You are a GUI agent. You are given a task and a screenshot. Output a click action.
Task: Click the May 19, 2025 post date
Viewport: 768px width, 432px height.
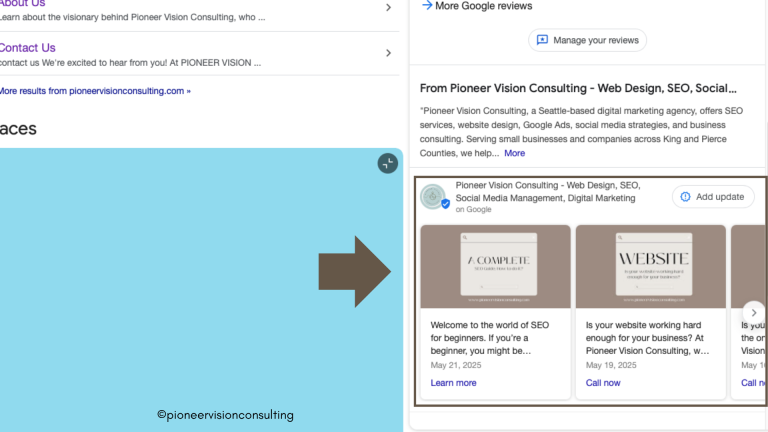(x=611, y=365)
